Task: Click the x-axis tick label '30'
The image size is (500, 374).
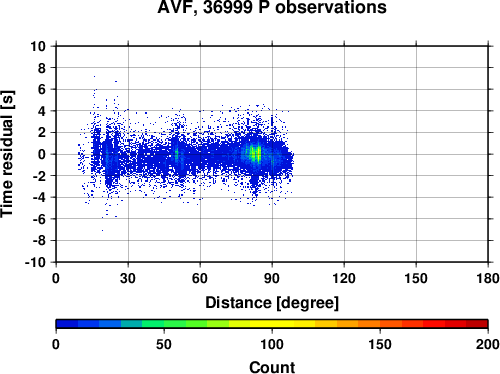Action: [128, 278]
